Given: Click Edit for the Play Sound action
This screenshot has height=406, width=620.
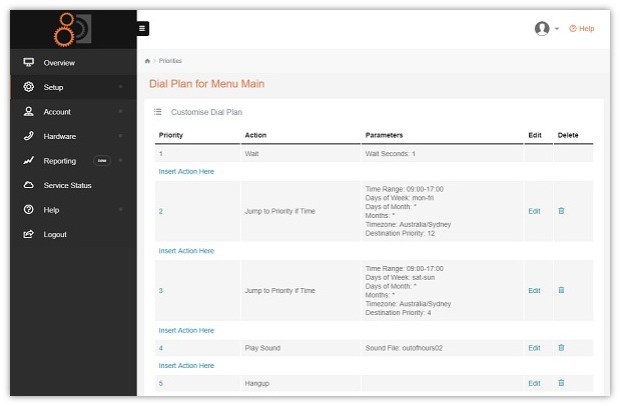Looking at the screenshot, I should [x=534, y=348].
